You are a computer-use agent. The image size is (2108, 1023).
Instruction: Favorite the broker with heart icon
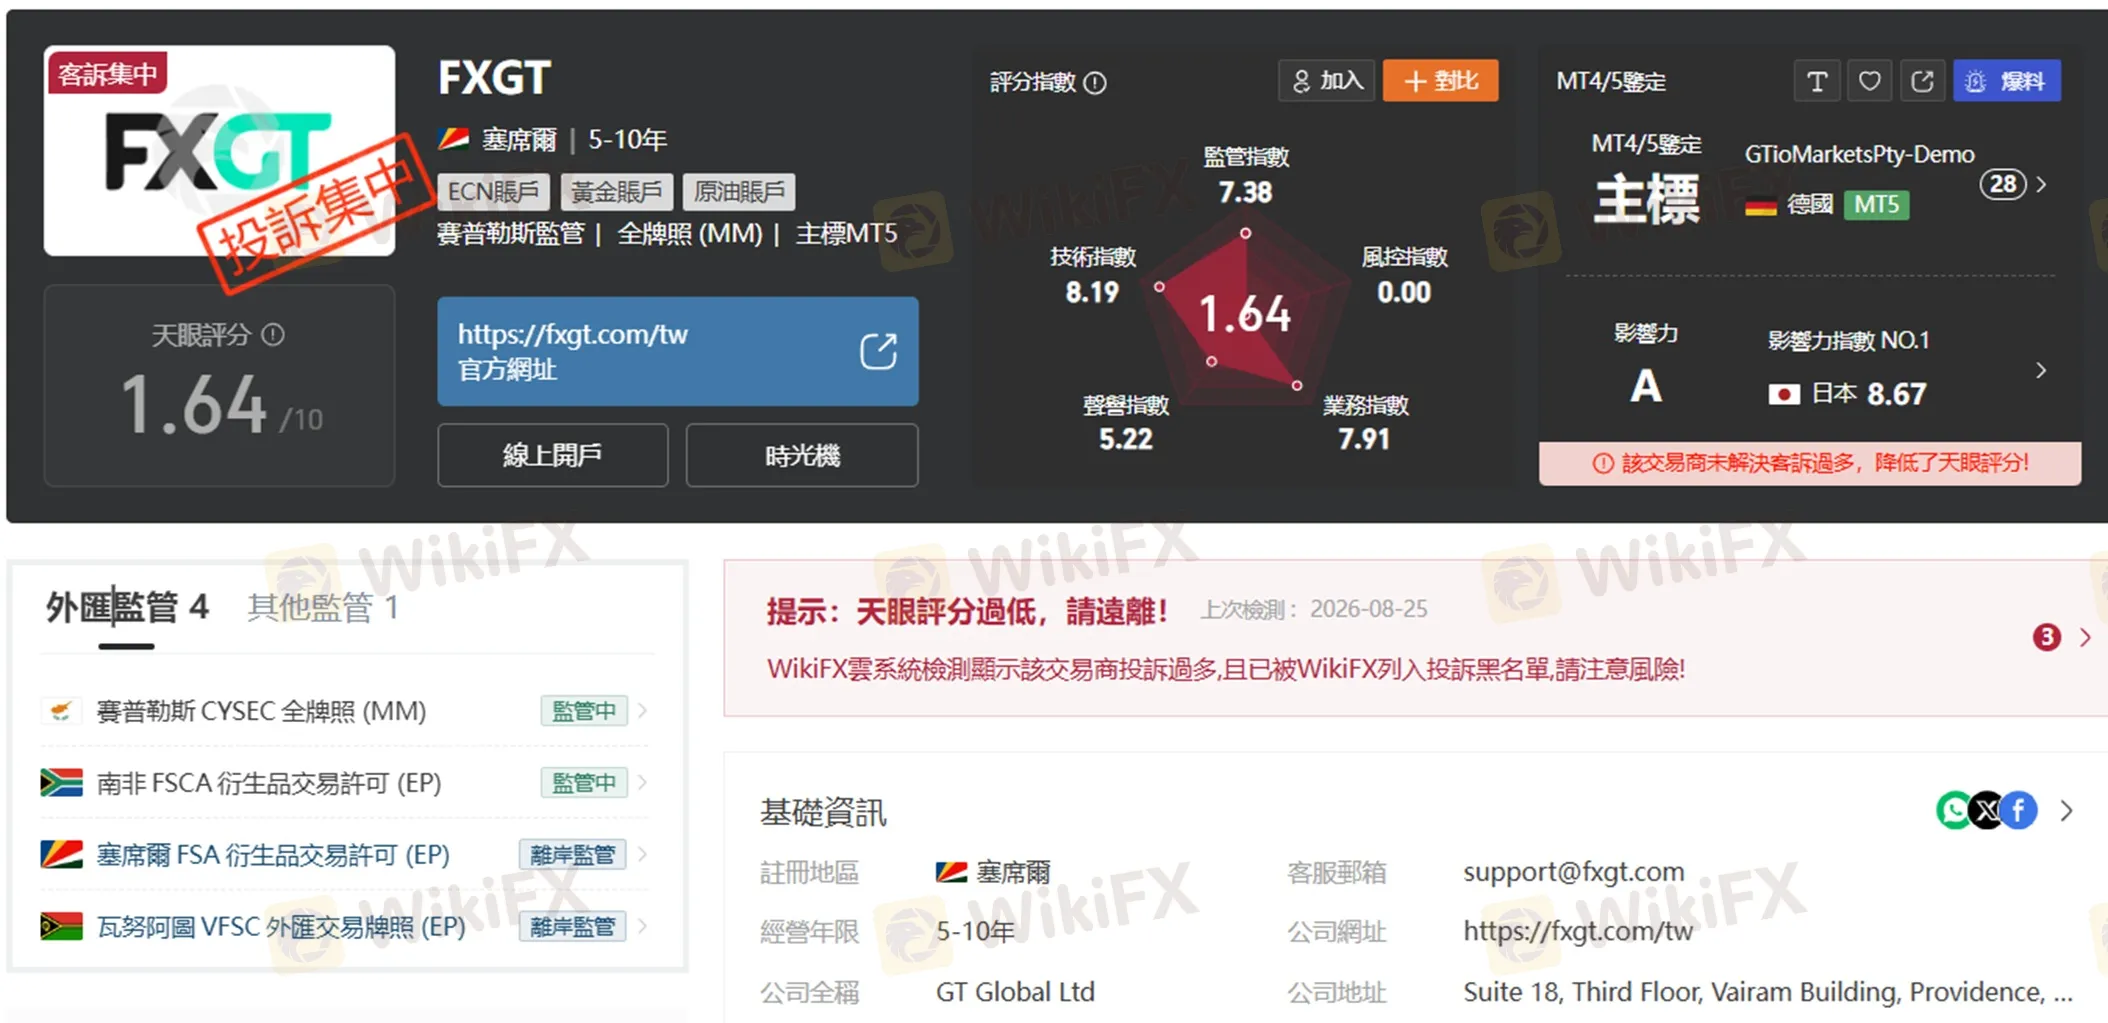click(x=1869, y=81)
